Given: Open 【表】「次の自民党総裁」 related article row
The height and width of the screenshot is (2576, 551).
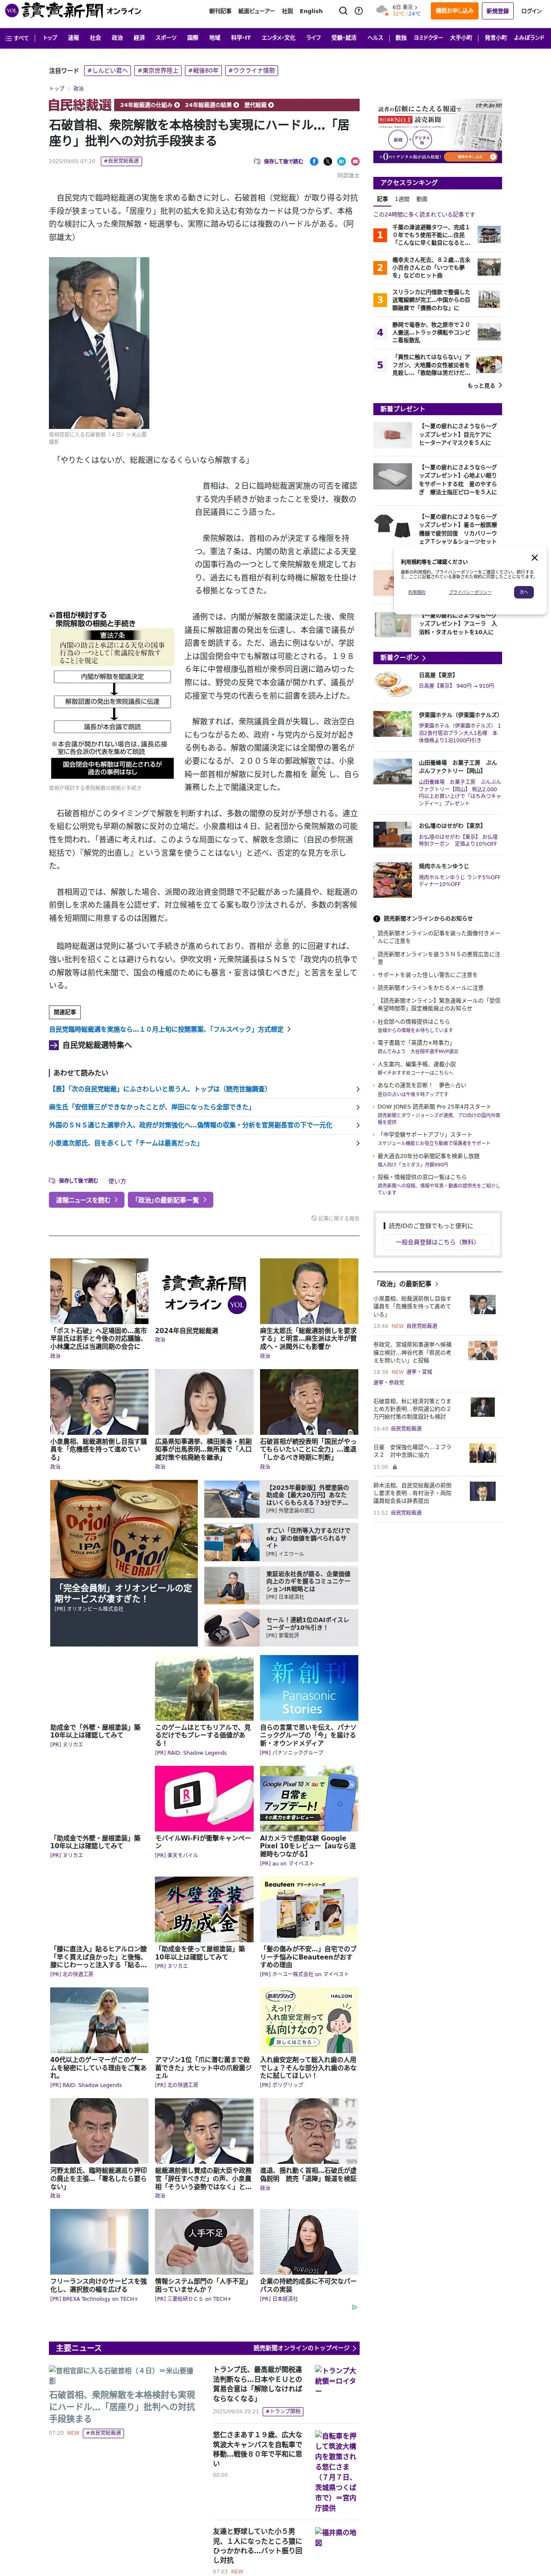Looking at the screenshot, I should [204, 1089].
